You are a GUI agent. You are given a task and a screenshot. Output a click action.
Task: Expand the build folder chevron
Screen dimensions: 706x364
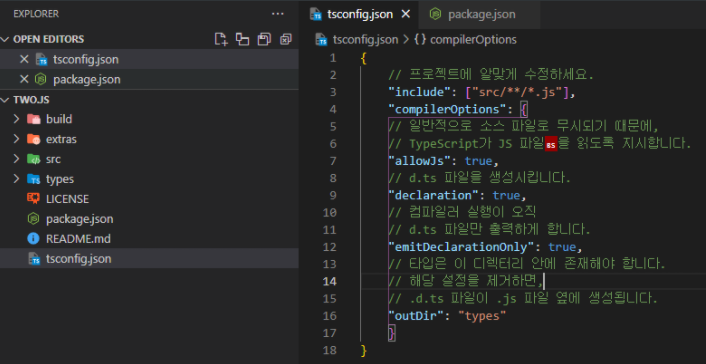click(x=17, y=119)
